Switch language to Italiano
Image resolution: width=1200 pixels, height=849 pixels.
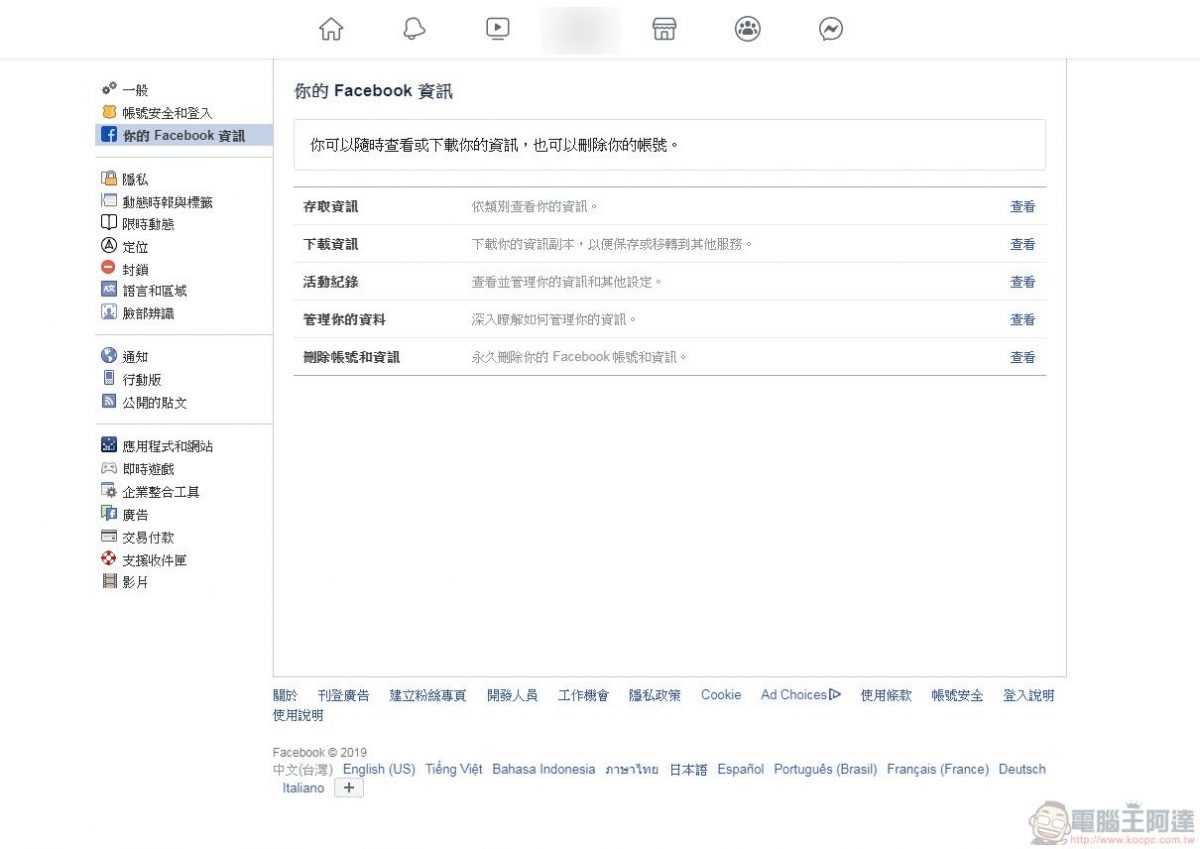(303, 788)
